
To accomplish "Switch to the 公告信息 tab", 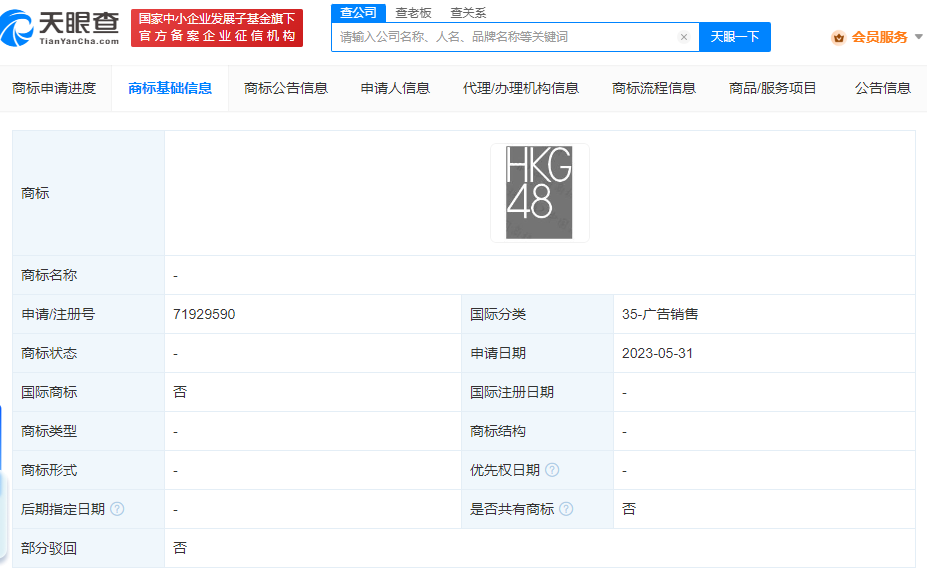I will pos(883,89).
